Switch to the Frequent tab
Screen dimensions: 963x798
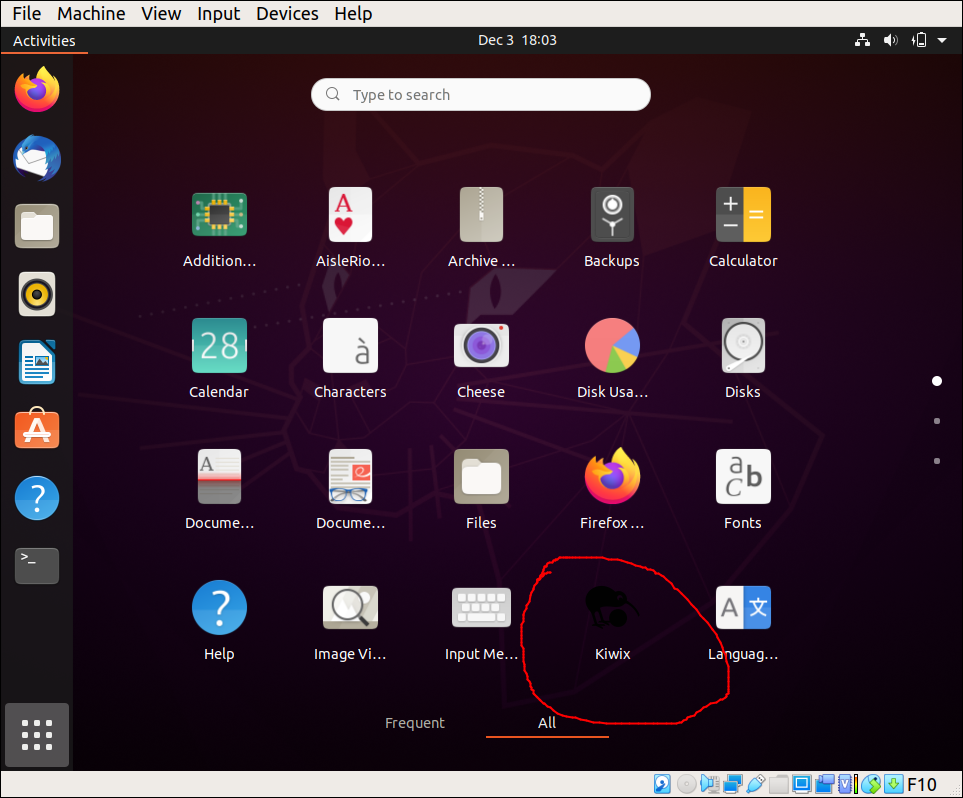[415, 722]
